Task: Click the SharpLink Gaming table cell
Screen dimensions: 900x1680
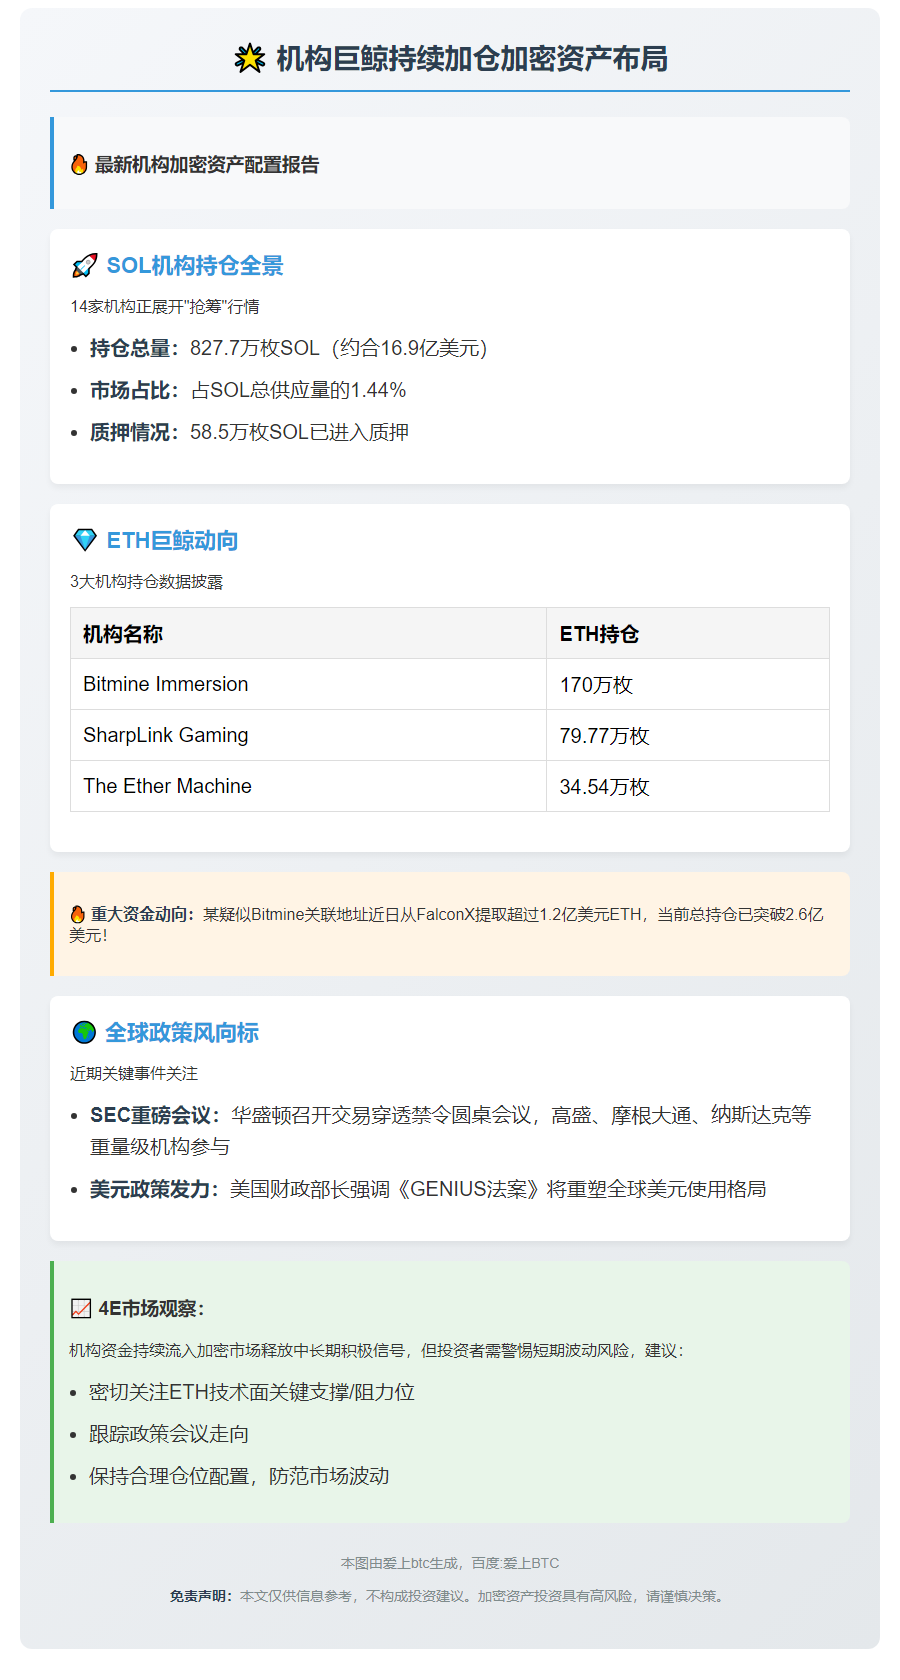Action: [308, 735]
